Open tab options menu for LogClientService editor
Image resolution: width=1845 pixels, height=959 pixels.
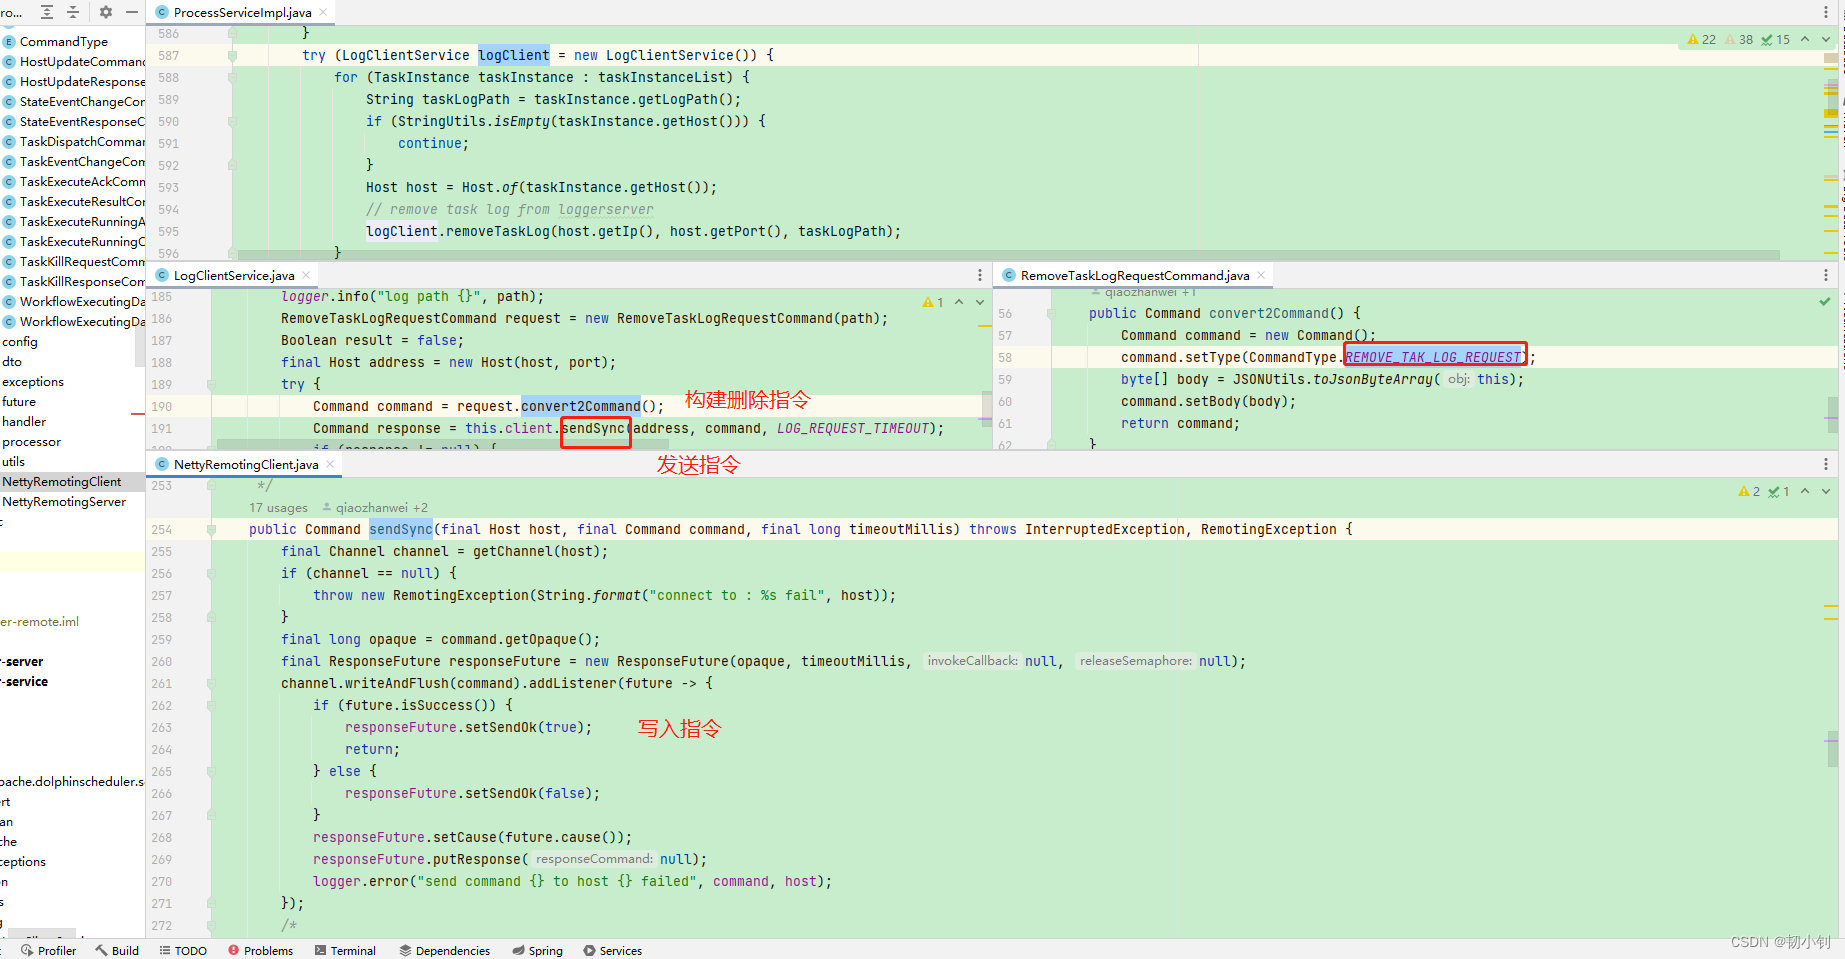pos(980,275)
